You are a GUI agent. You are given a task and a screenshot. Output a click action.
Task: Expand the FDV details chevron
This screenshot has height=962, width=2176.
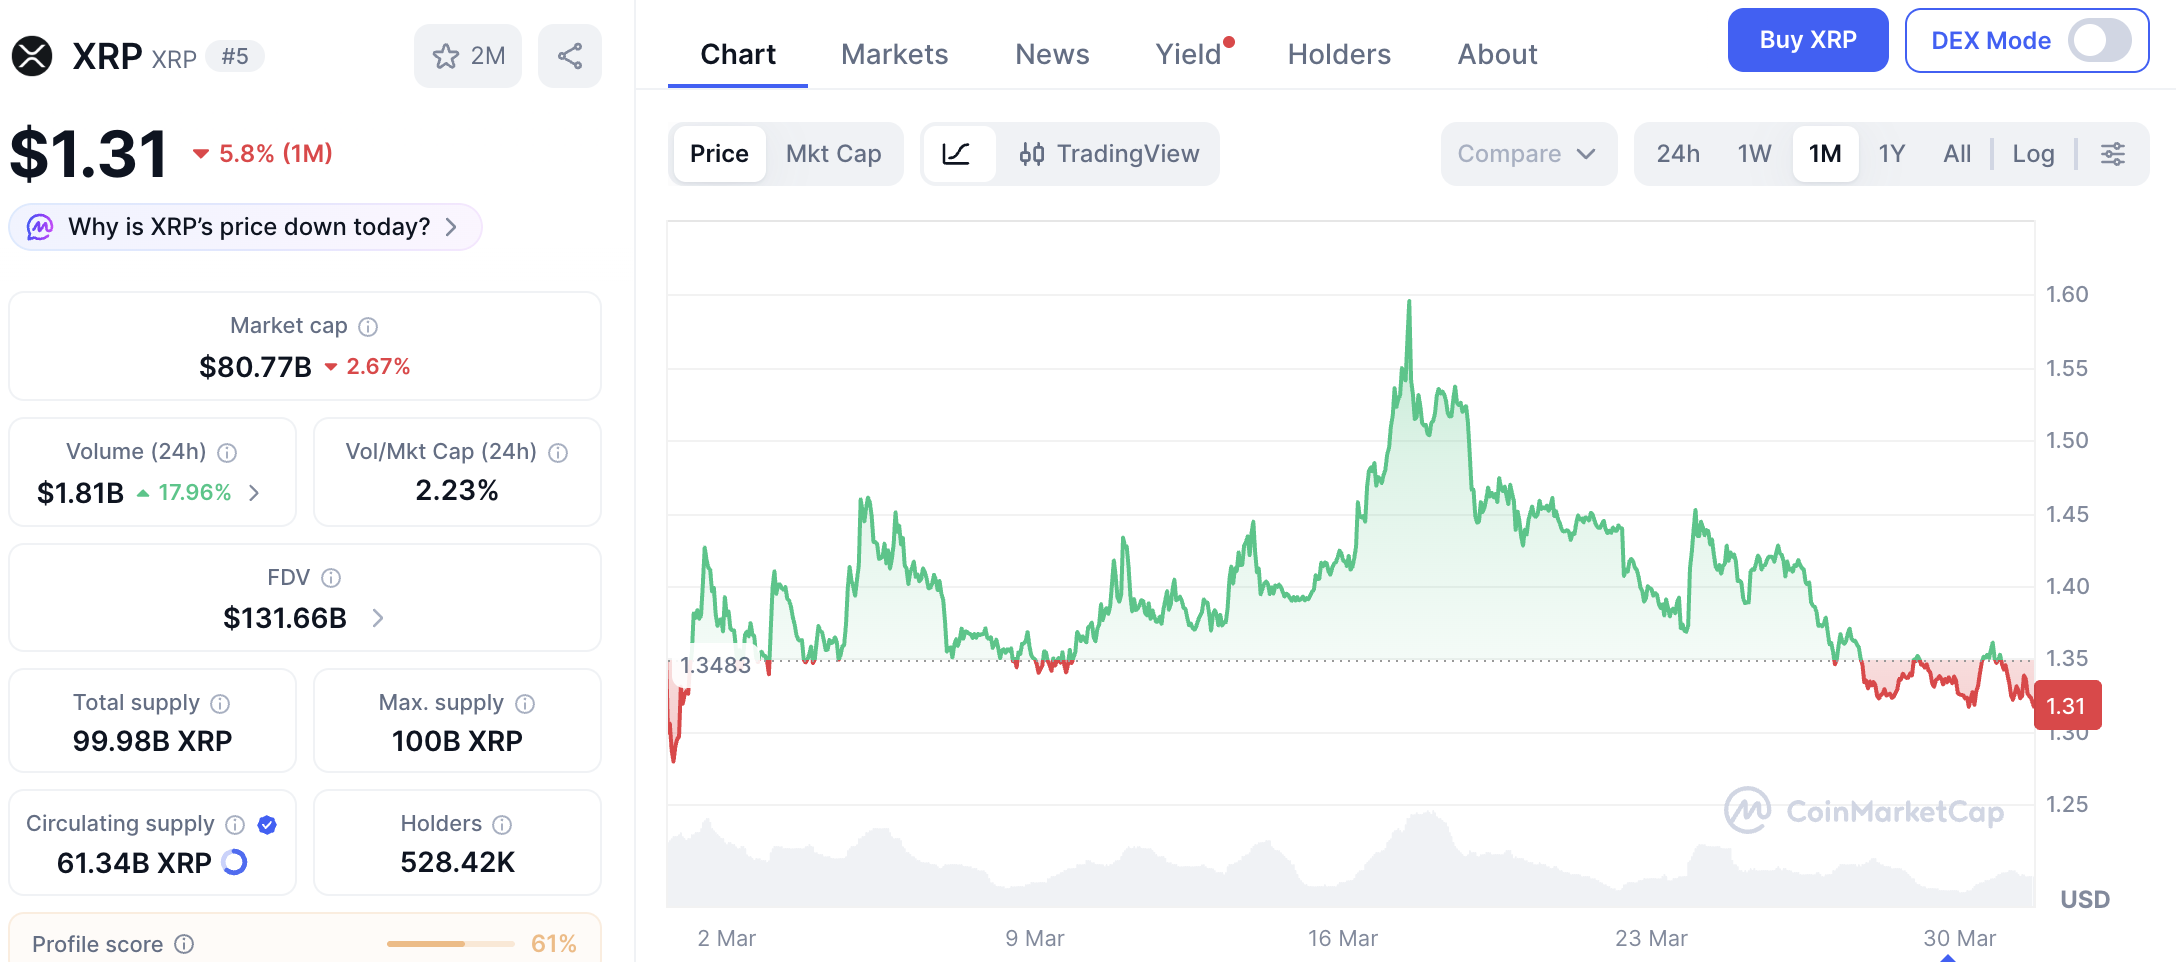pos(378,618)
